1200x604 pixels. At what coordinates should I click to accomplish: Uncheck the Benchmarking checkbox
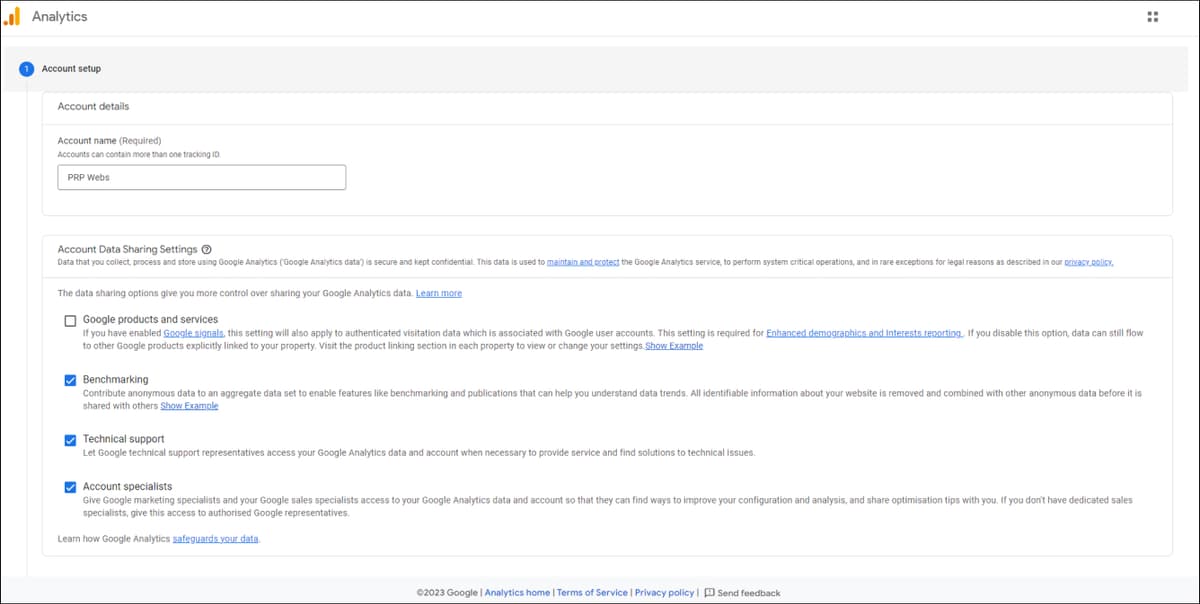tap(70, 380)
